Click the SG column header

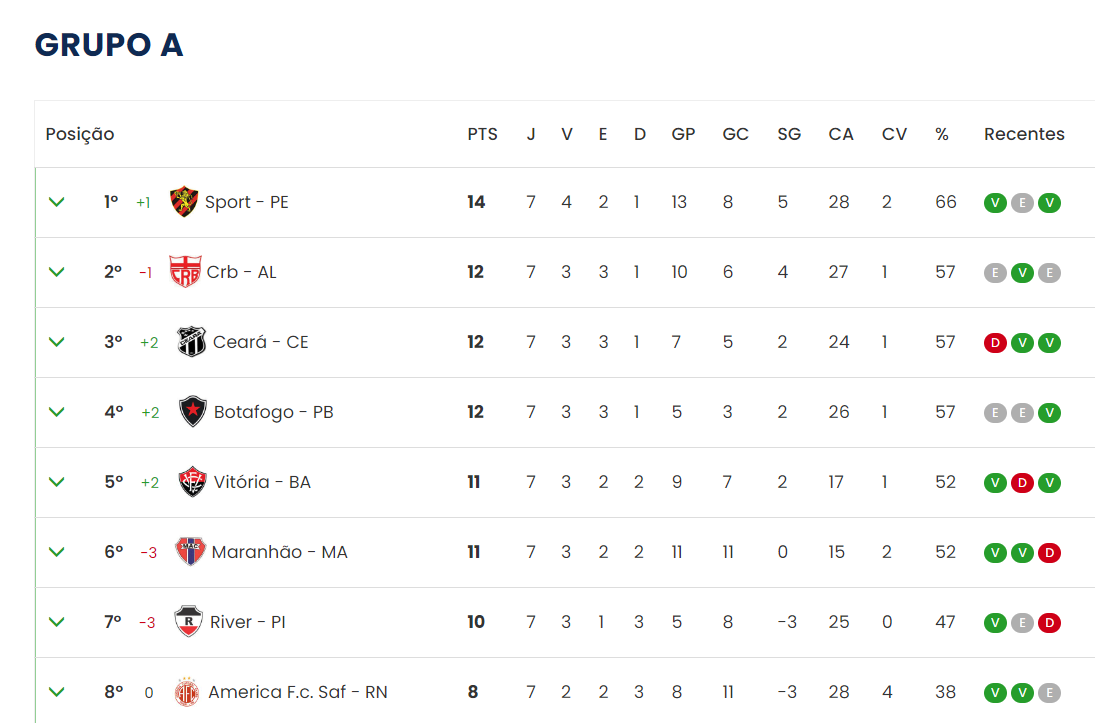[789, 134]
